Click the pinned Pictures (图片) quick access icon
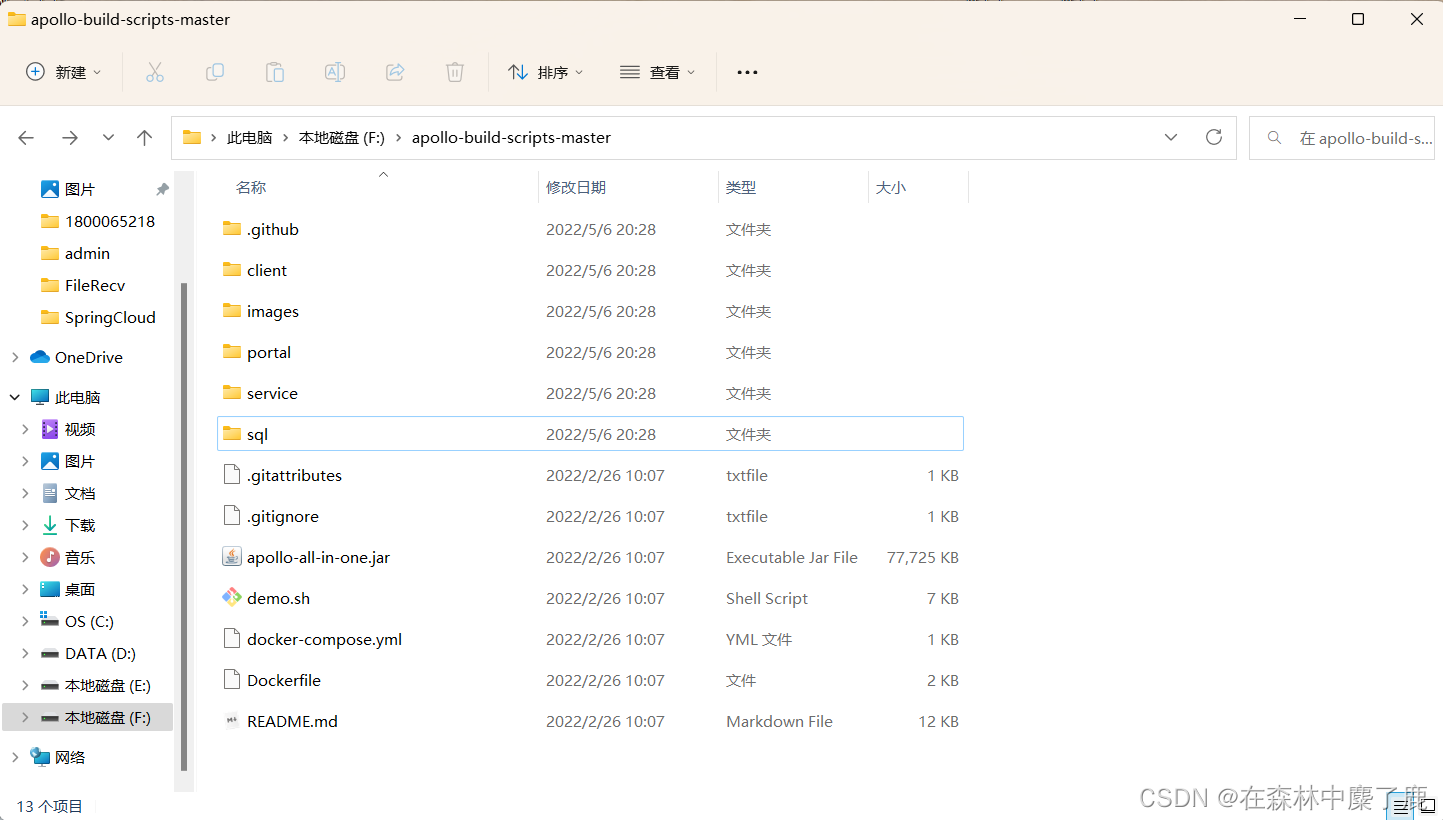Image resolution: width=1443 pixels, height=820 pixels. (x=50, y=189)
